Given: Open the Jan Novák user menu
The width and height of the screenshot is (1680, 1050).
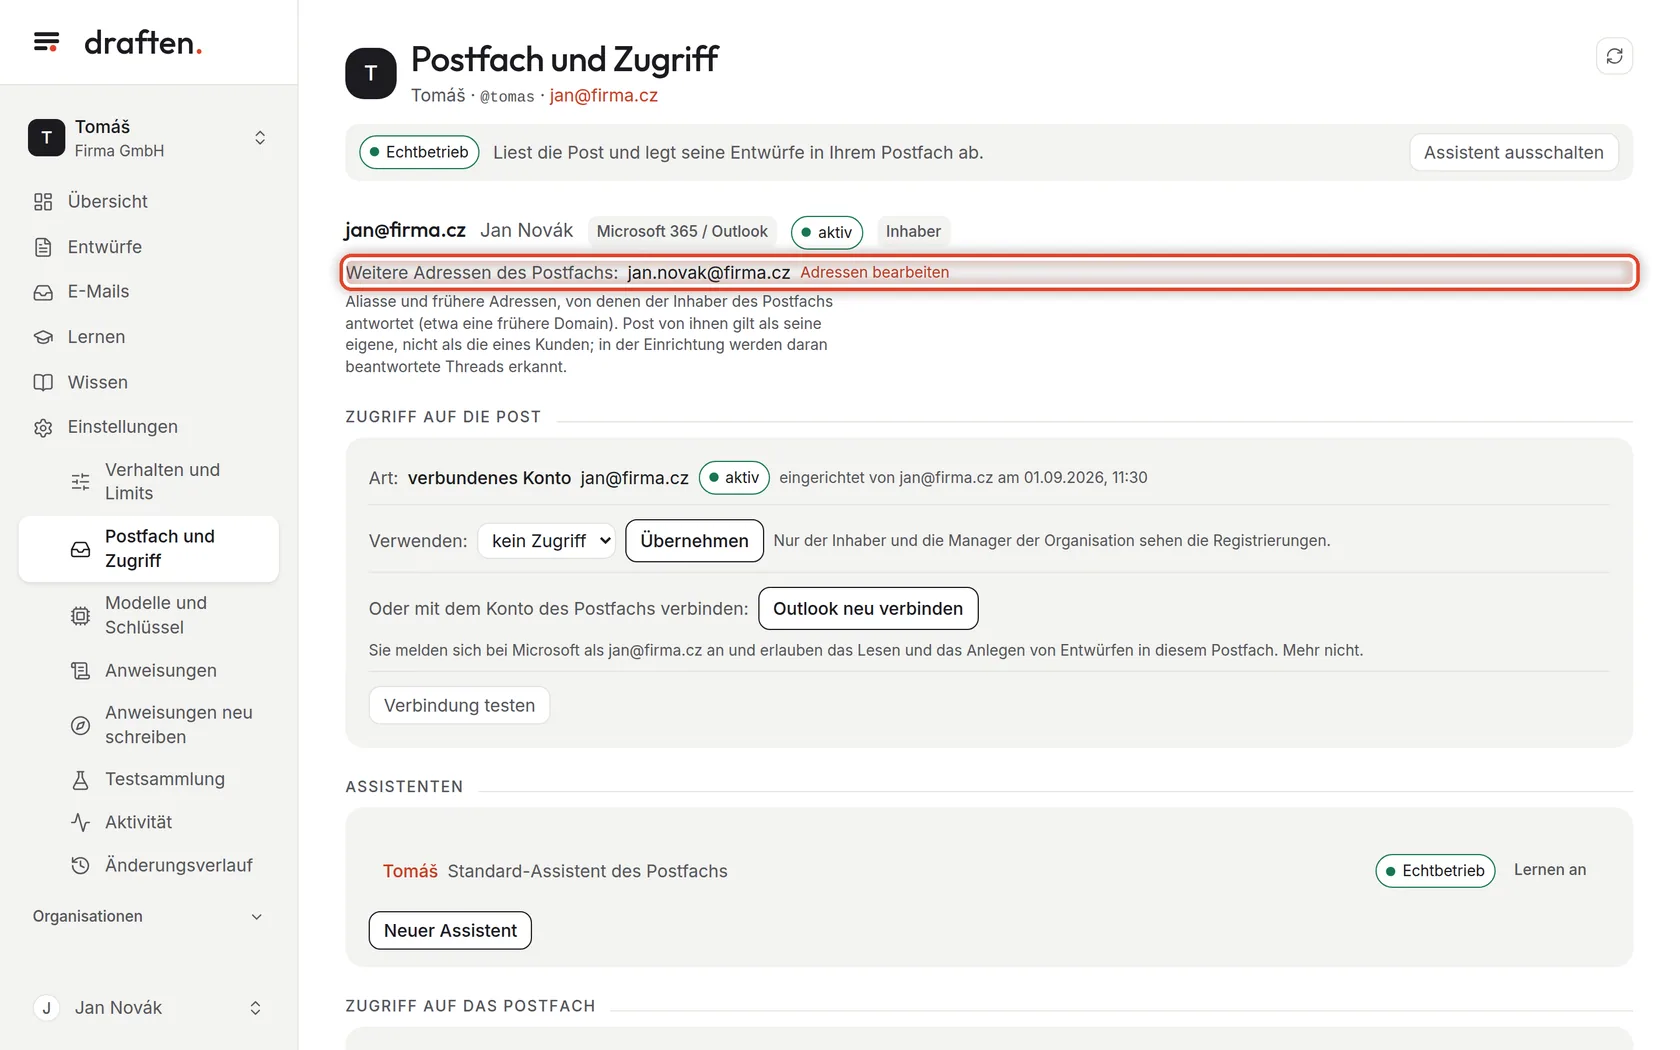Looking at the screenshot, I should [148, 1008].
